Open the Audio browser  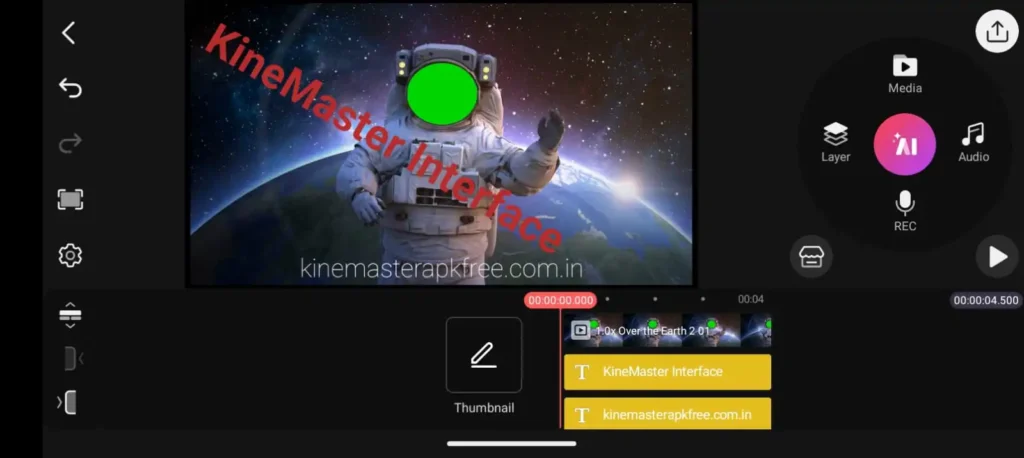973,142
